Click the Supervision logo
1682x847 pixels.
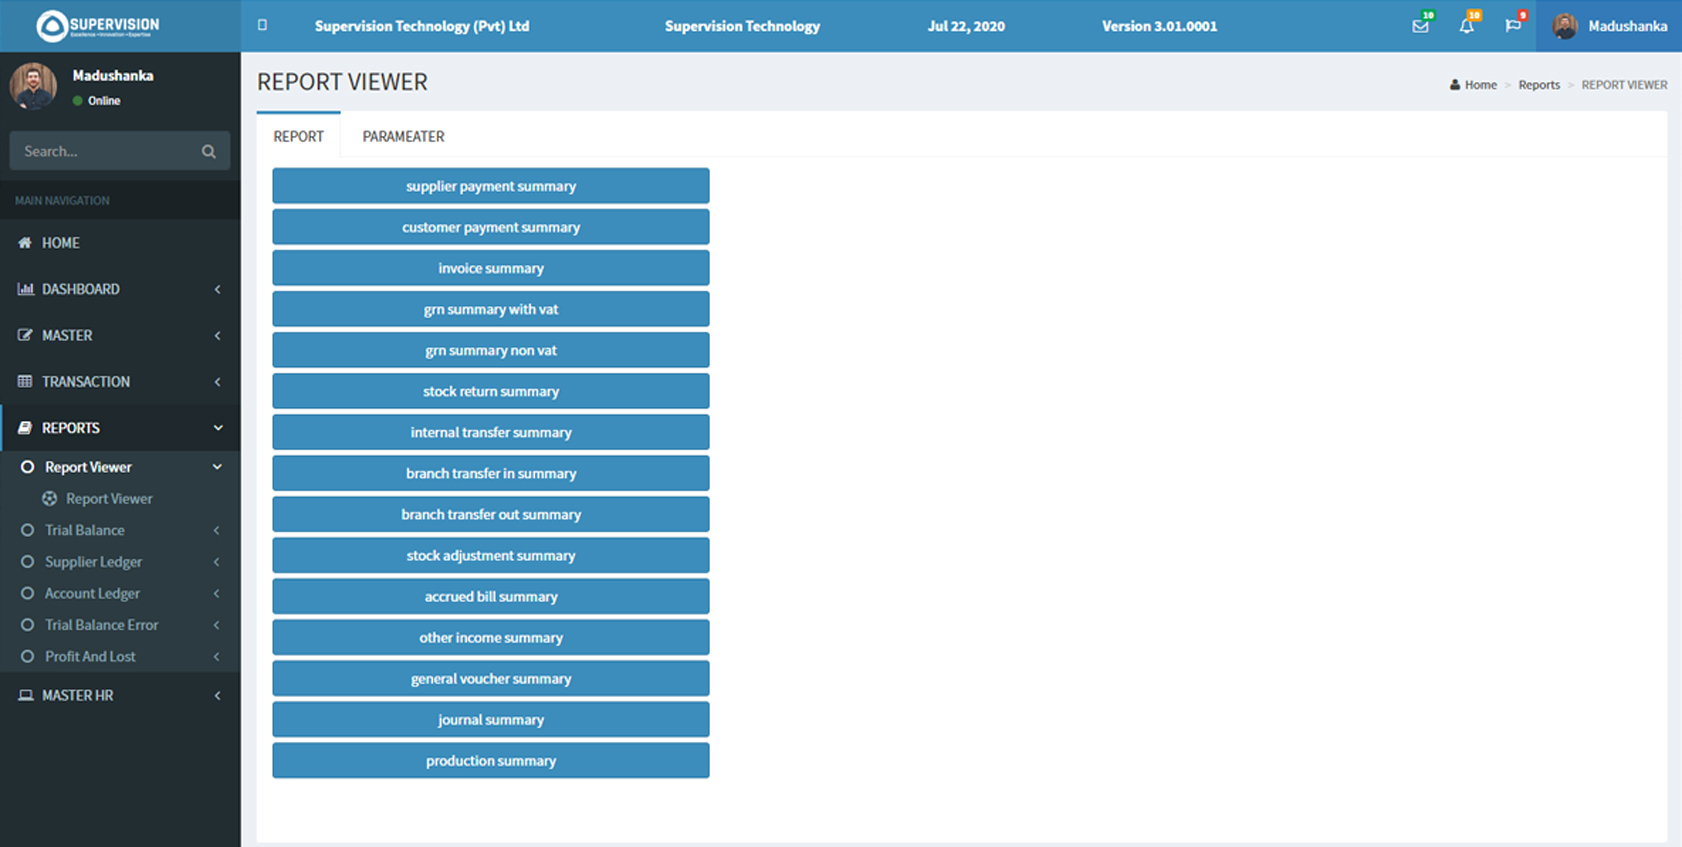(98, 25)
